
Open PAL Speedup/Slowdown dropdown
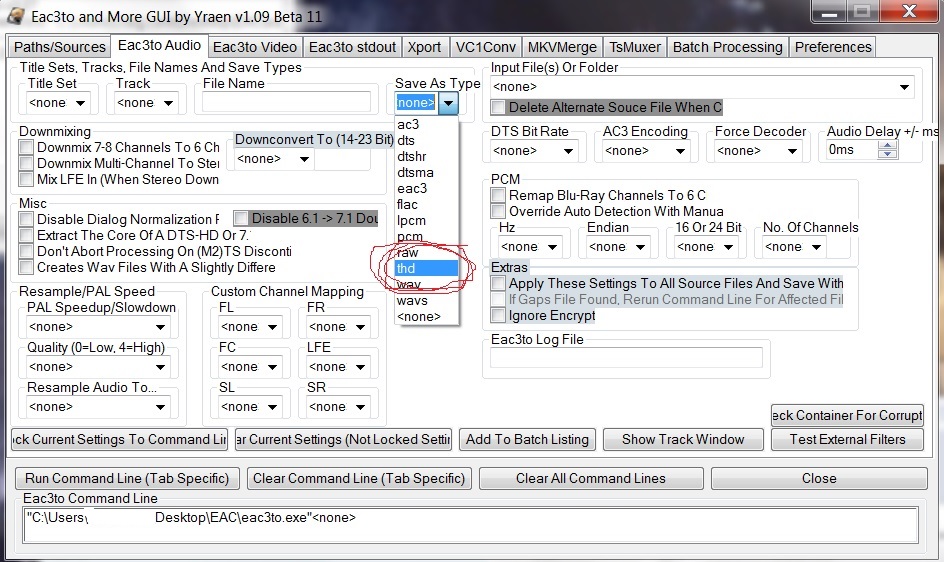[160, 327]
